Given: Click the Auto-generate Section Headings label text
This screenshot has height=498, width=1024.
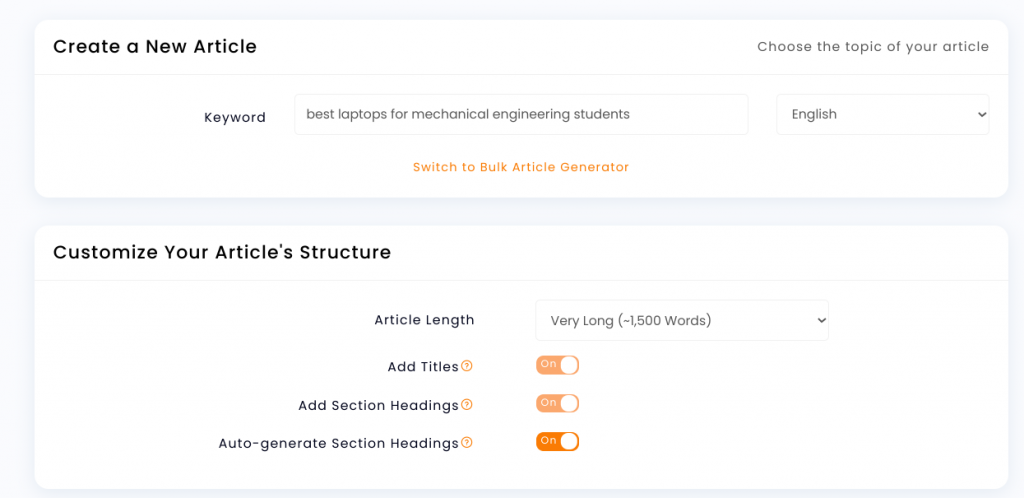Looking at the screenshot, I should (338, 443).
